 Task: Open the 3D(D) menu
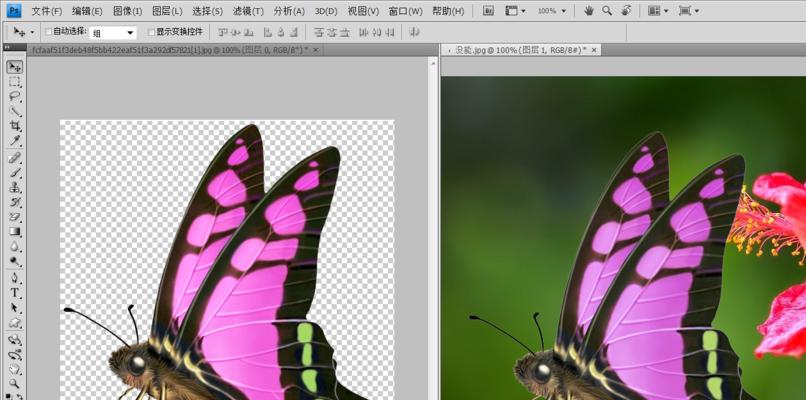[326, 11]
